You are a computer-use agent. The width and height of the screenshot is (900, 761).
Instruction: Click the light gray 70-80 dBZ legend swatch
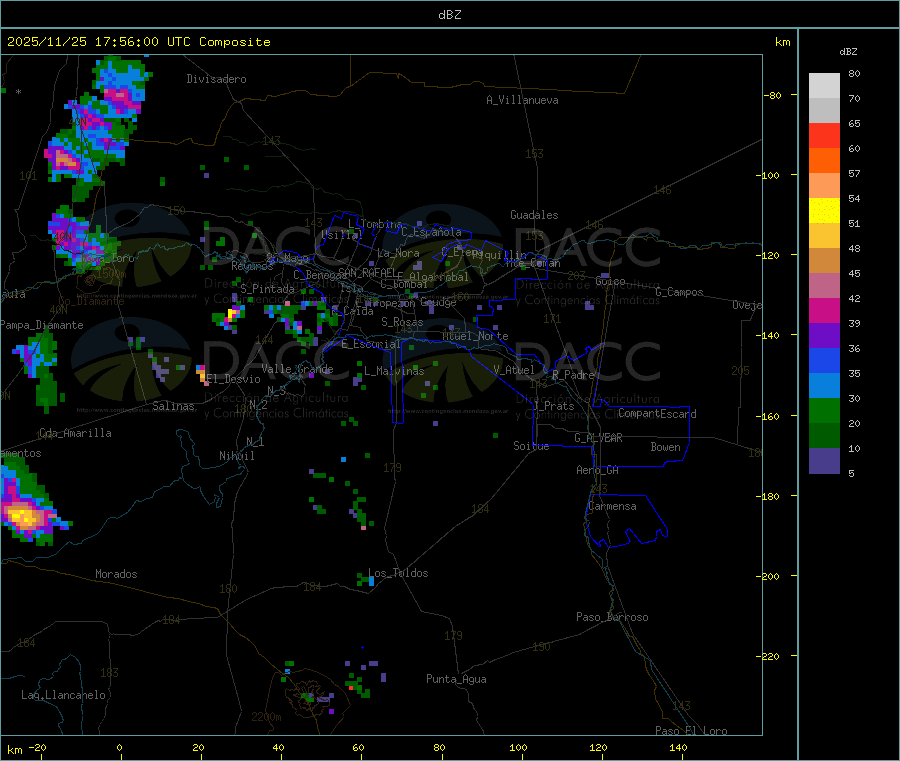click(824, 86)
